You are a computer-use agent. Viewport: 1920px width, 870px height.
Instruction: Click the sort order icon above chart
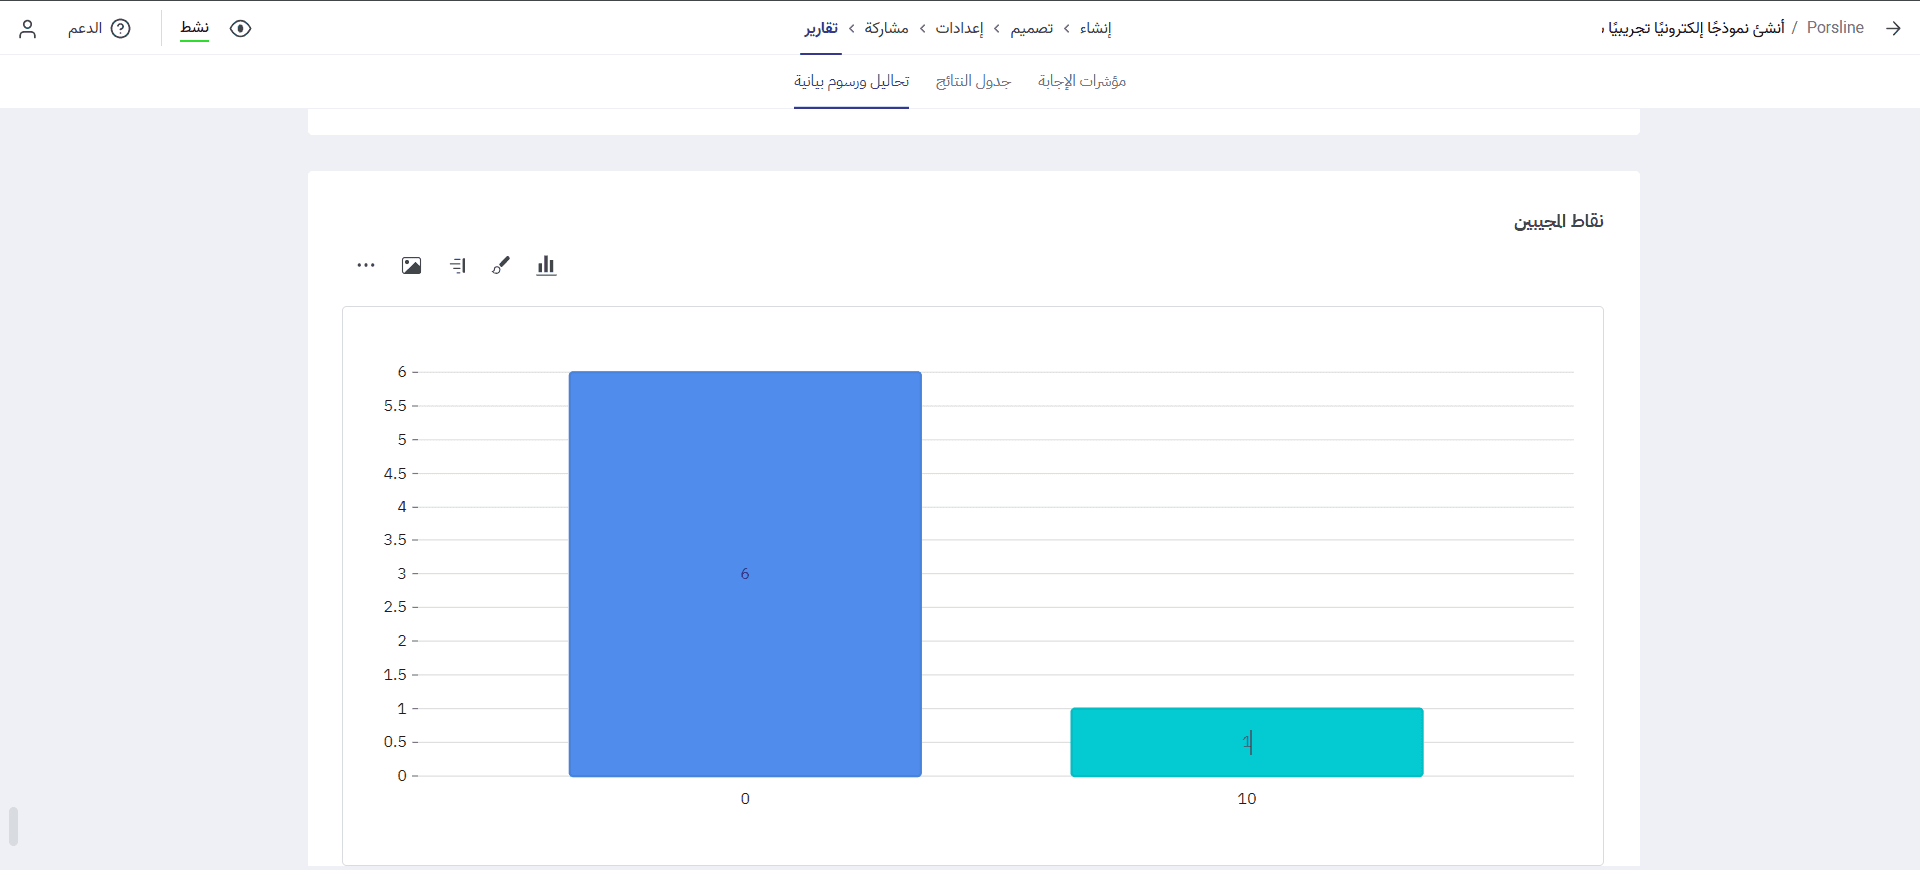457,265
